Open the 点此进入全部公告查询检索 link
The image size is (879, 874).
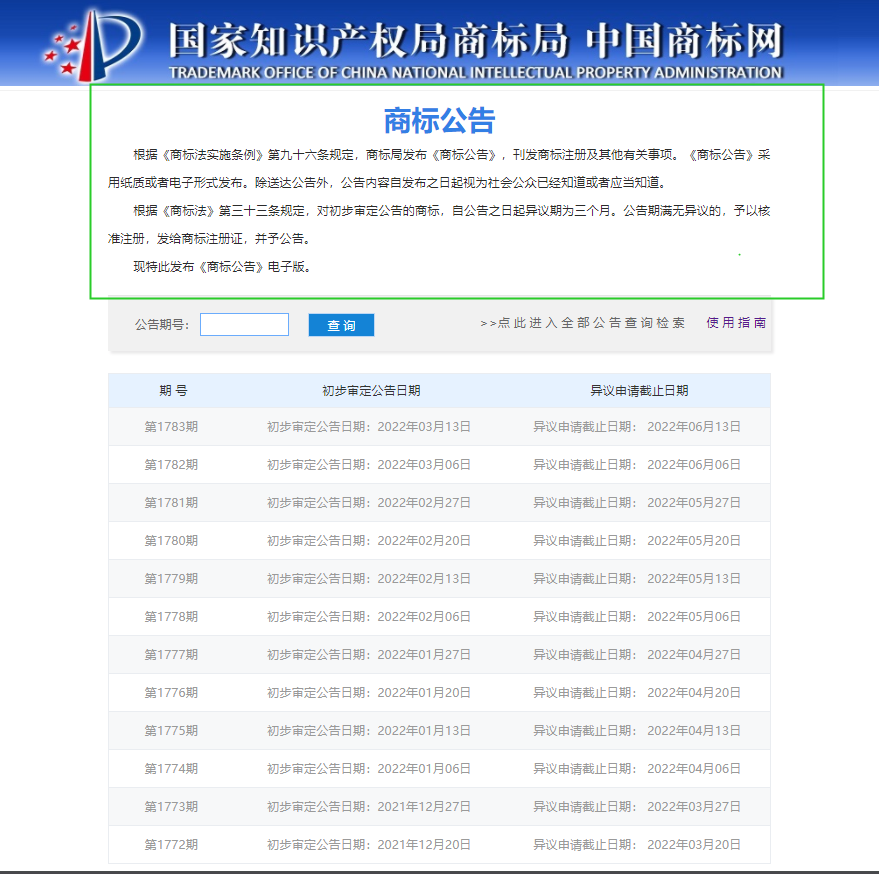click(x=582, y=323)
